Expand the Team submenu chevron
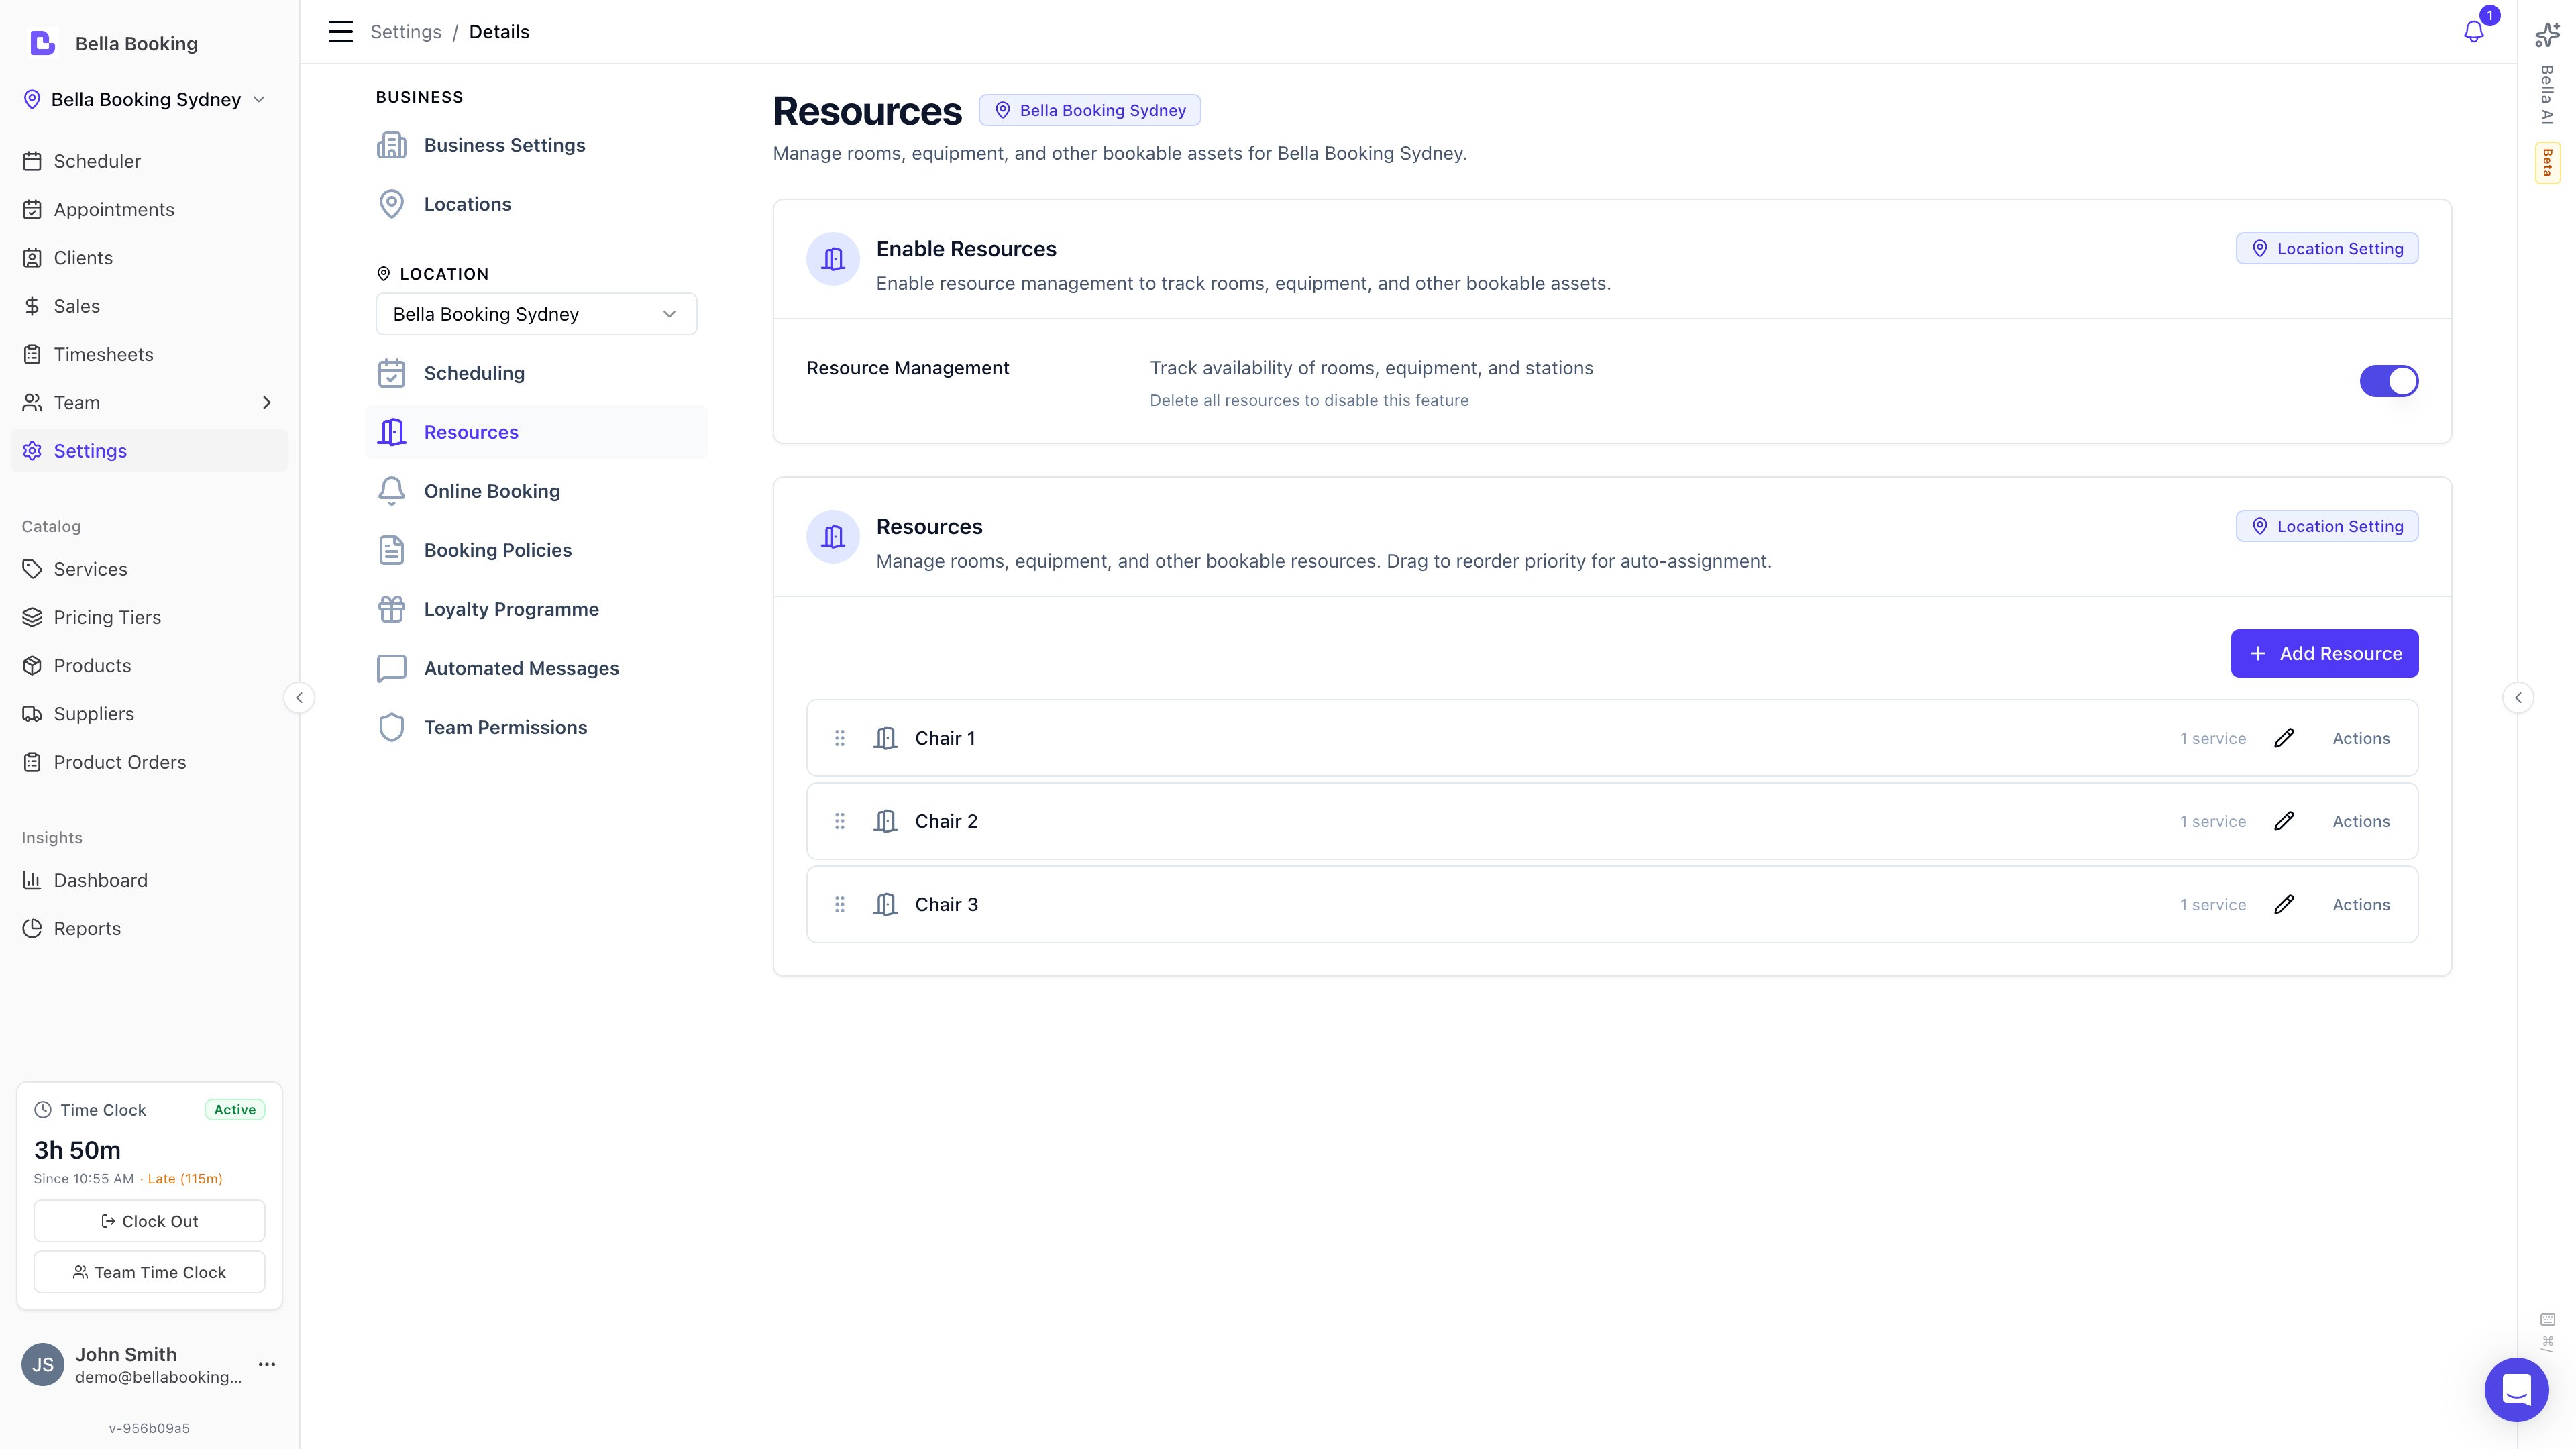Image resolution: width=2576 pixels, height=1449 pixels. (267, 403)
